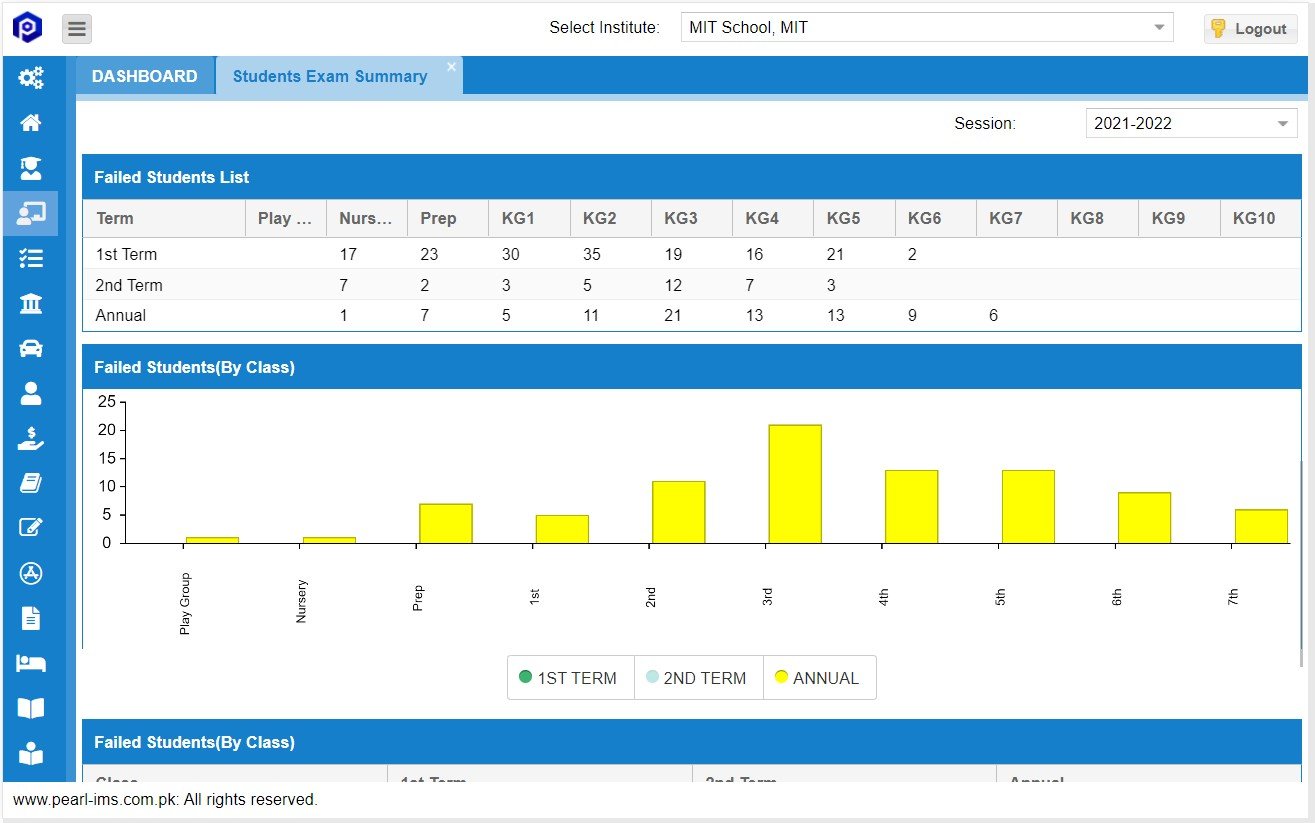
Task: Collapse the sidebar using the hamburger button
Action: coord(76,28)
